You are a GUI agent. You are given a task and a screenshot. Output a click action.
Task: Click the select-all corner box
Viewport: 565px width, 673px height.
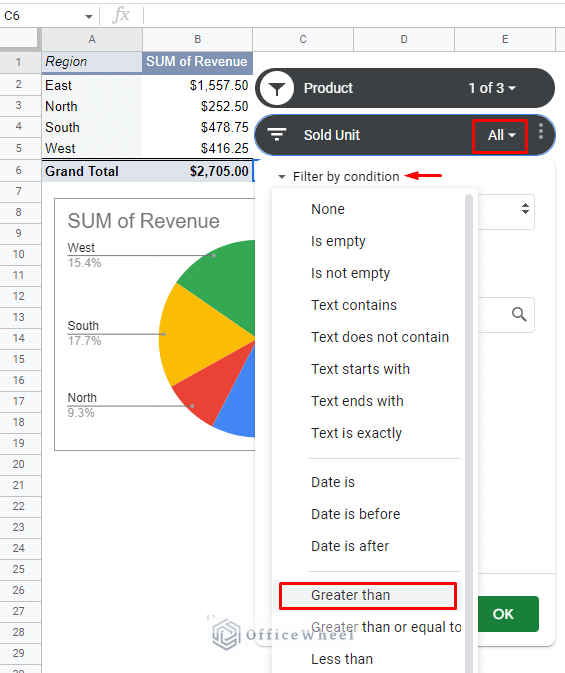19,38
